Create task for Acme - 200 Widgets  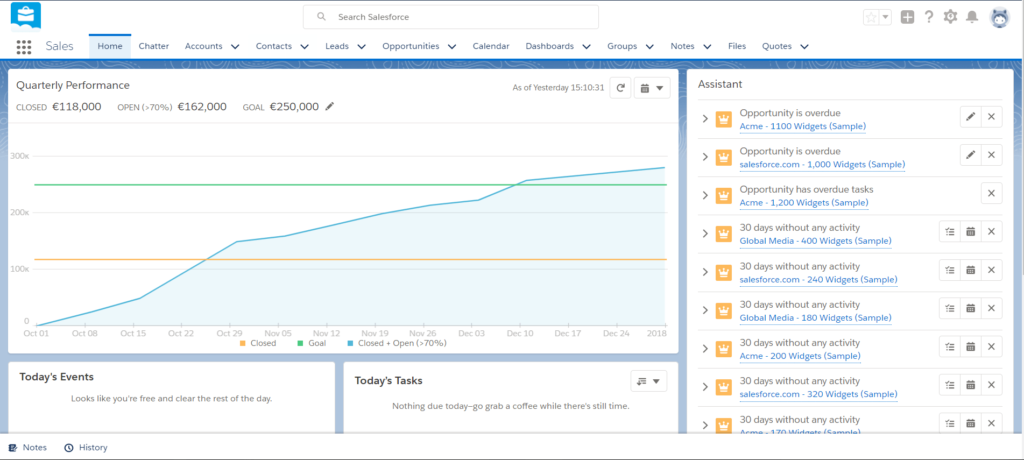tap(950, 346)
